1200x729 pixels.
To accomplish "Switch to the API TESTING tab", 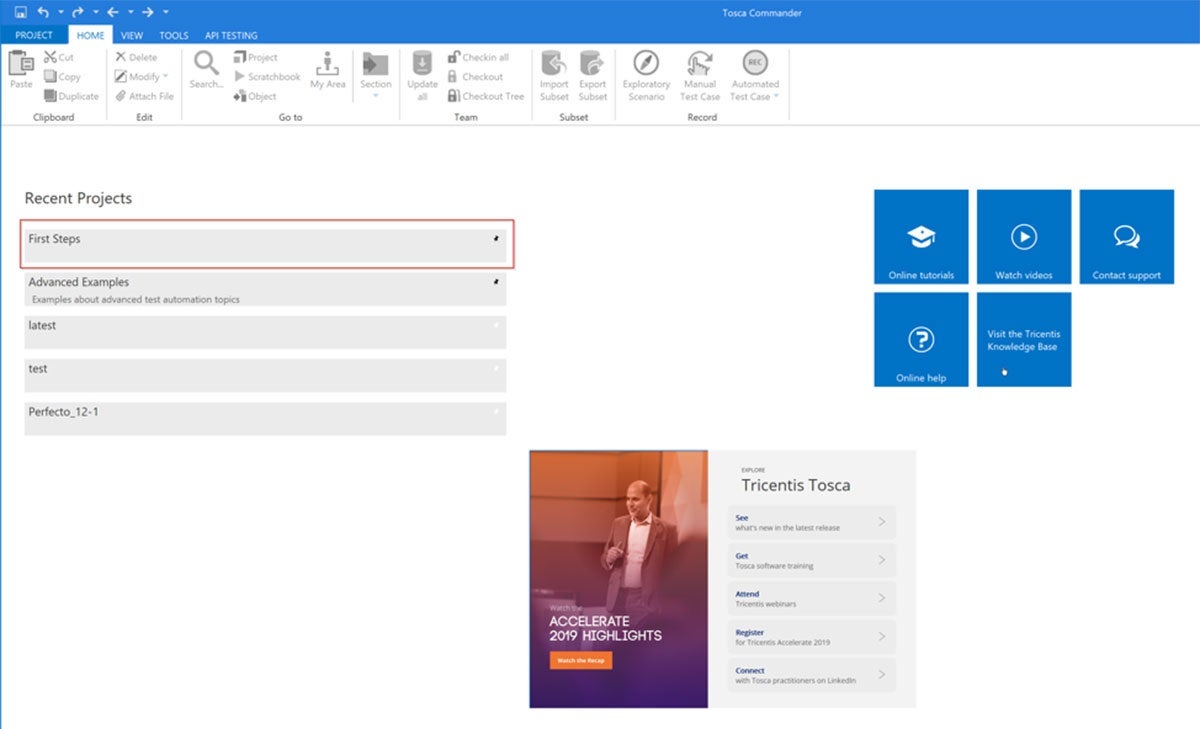I will (x=231, y=35).
